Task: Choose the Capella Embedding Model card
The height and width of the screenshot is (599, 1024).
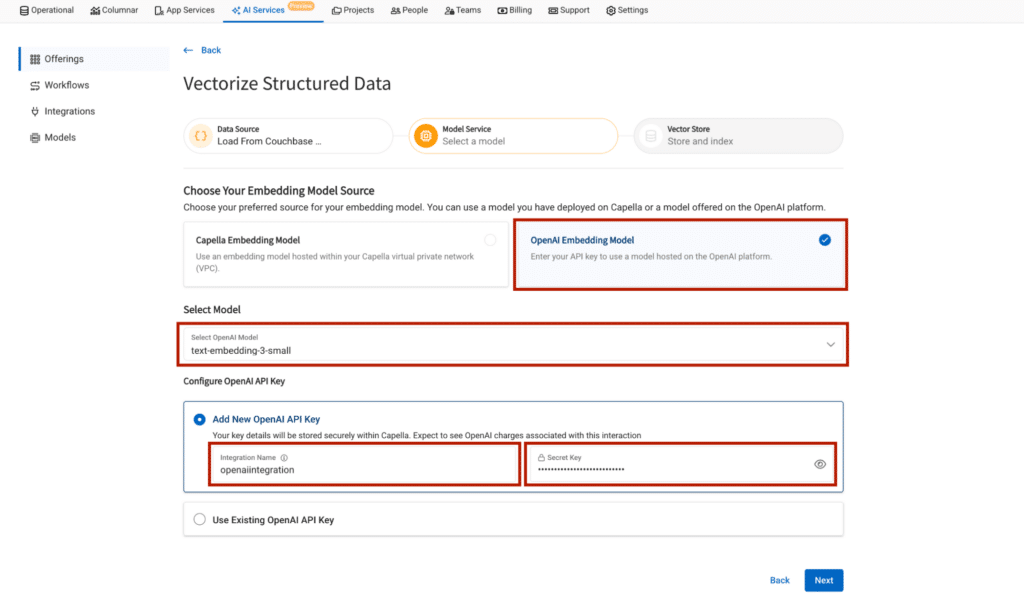Action: [x=345, y=254]
